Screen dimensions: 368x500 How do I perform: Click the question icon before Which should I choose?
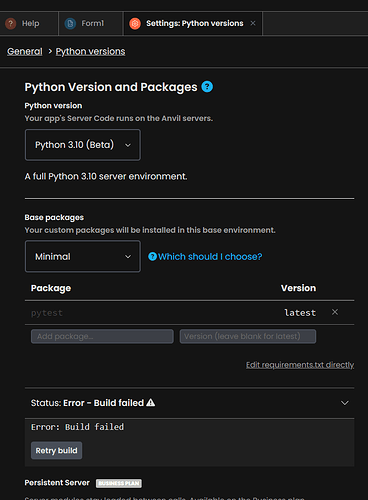(x=152, y=256)
